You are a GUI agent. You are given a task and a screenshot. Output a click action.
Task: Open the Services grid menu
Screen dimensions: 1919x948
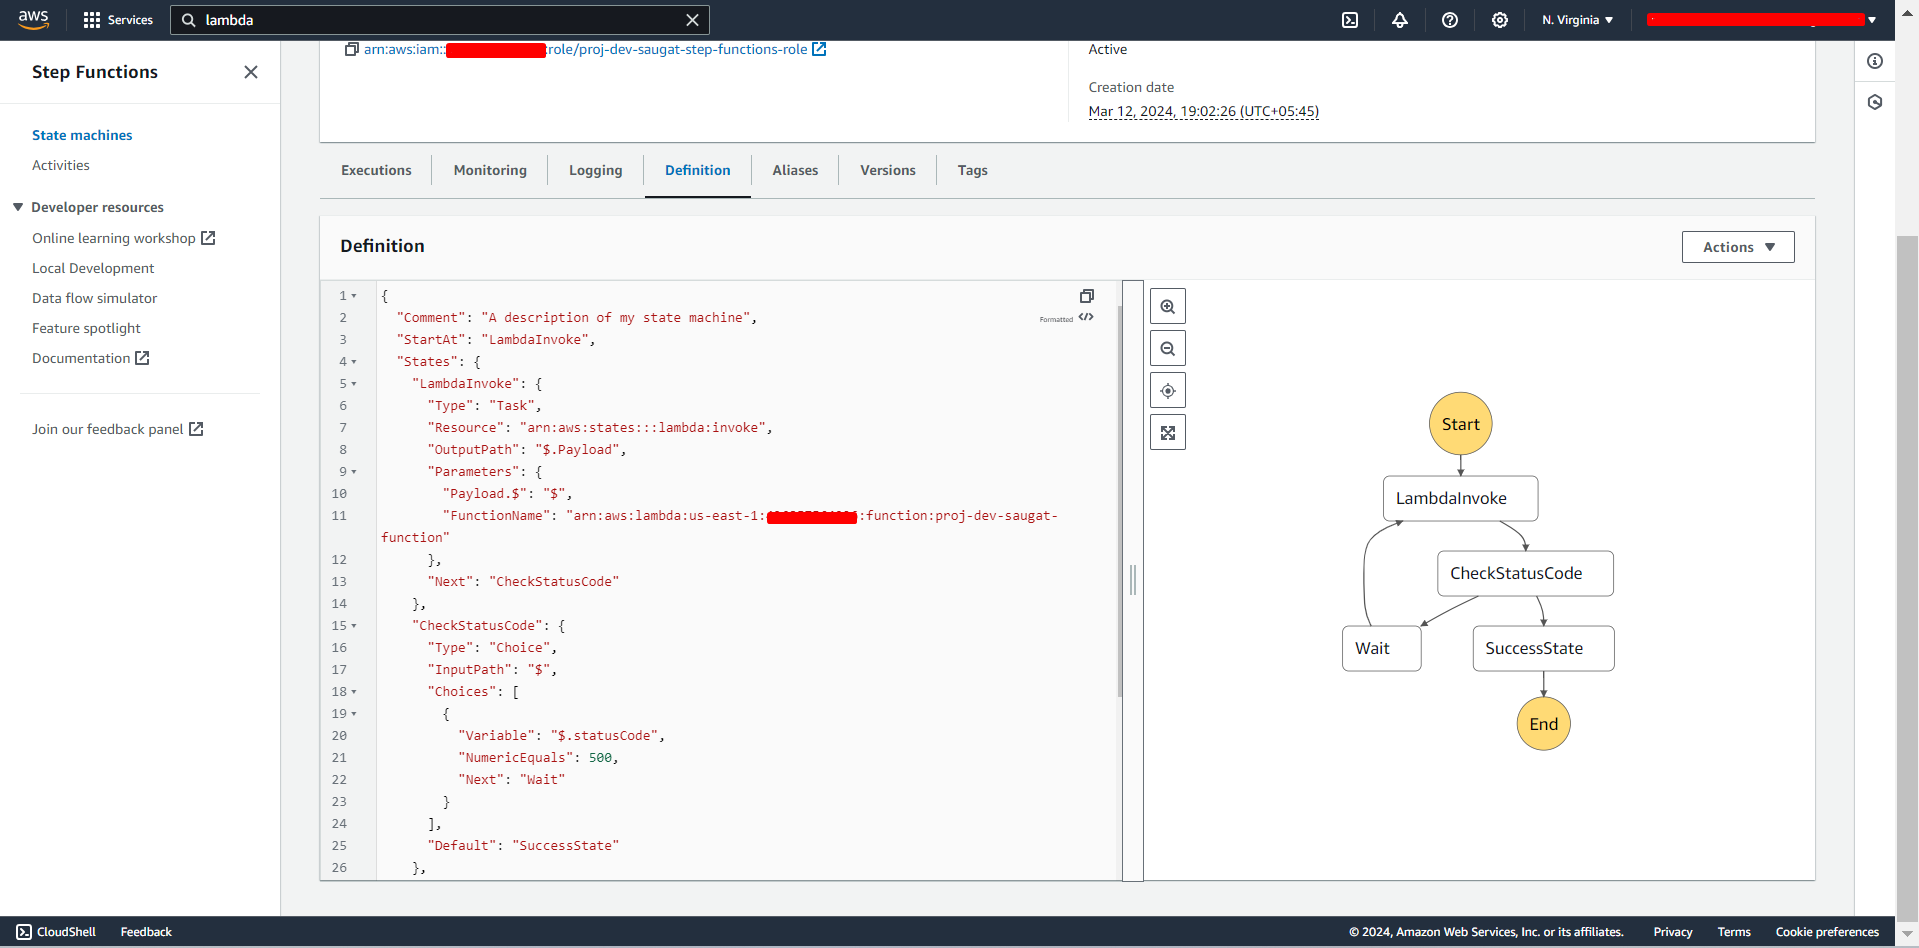[118, 20]
